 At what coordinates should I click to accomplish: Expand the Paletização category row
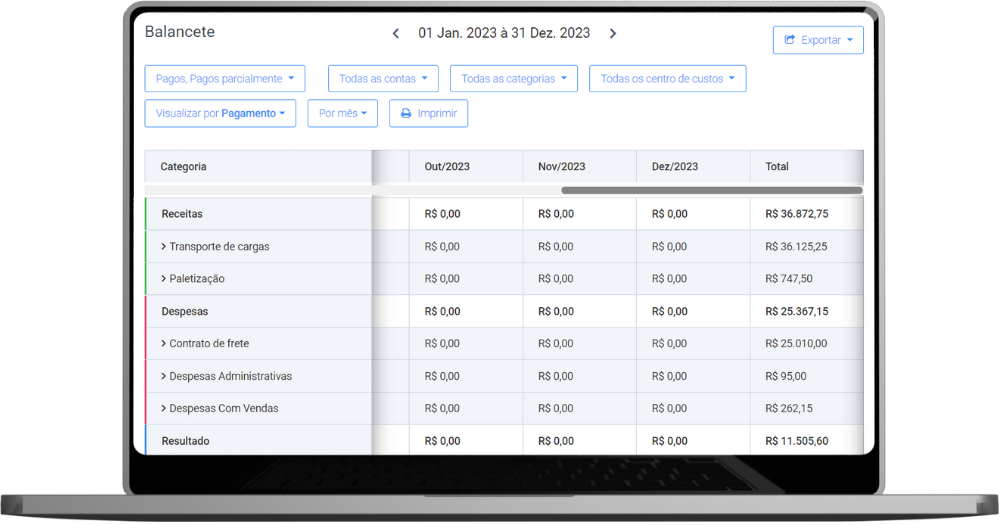tap(163, 278)
